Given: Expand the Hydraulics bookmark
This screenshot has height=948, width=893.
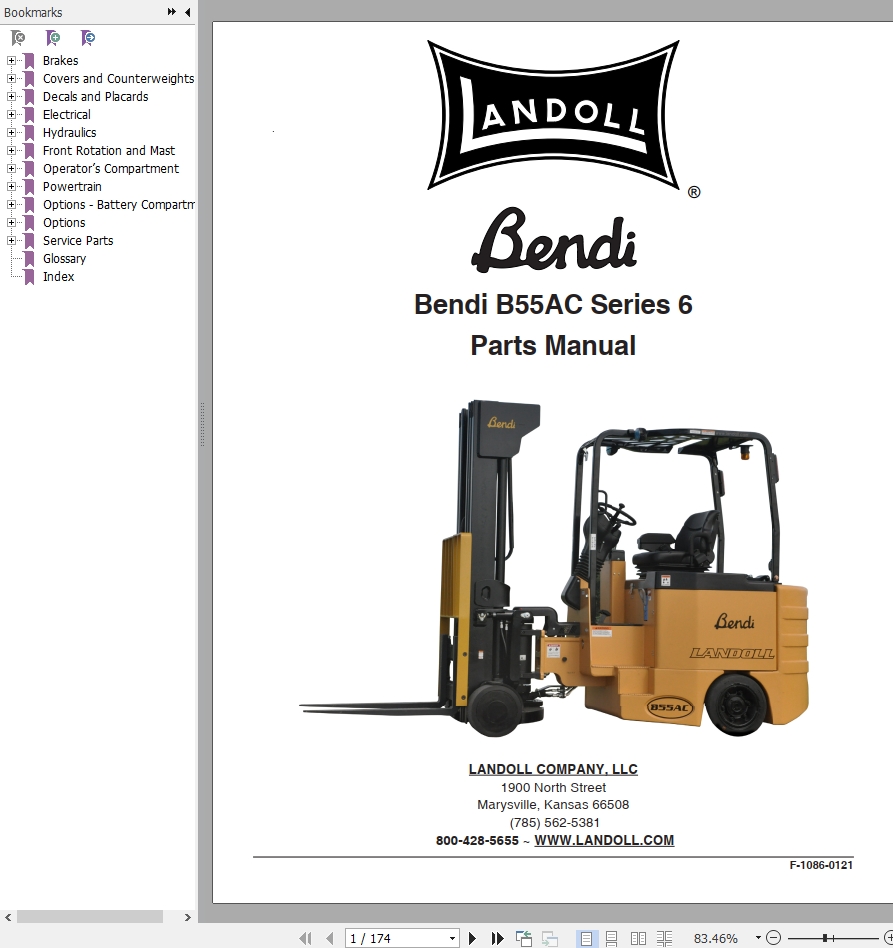Looking at the screenshot, I should pyautogui.click(x=11, y=132).
